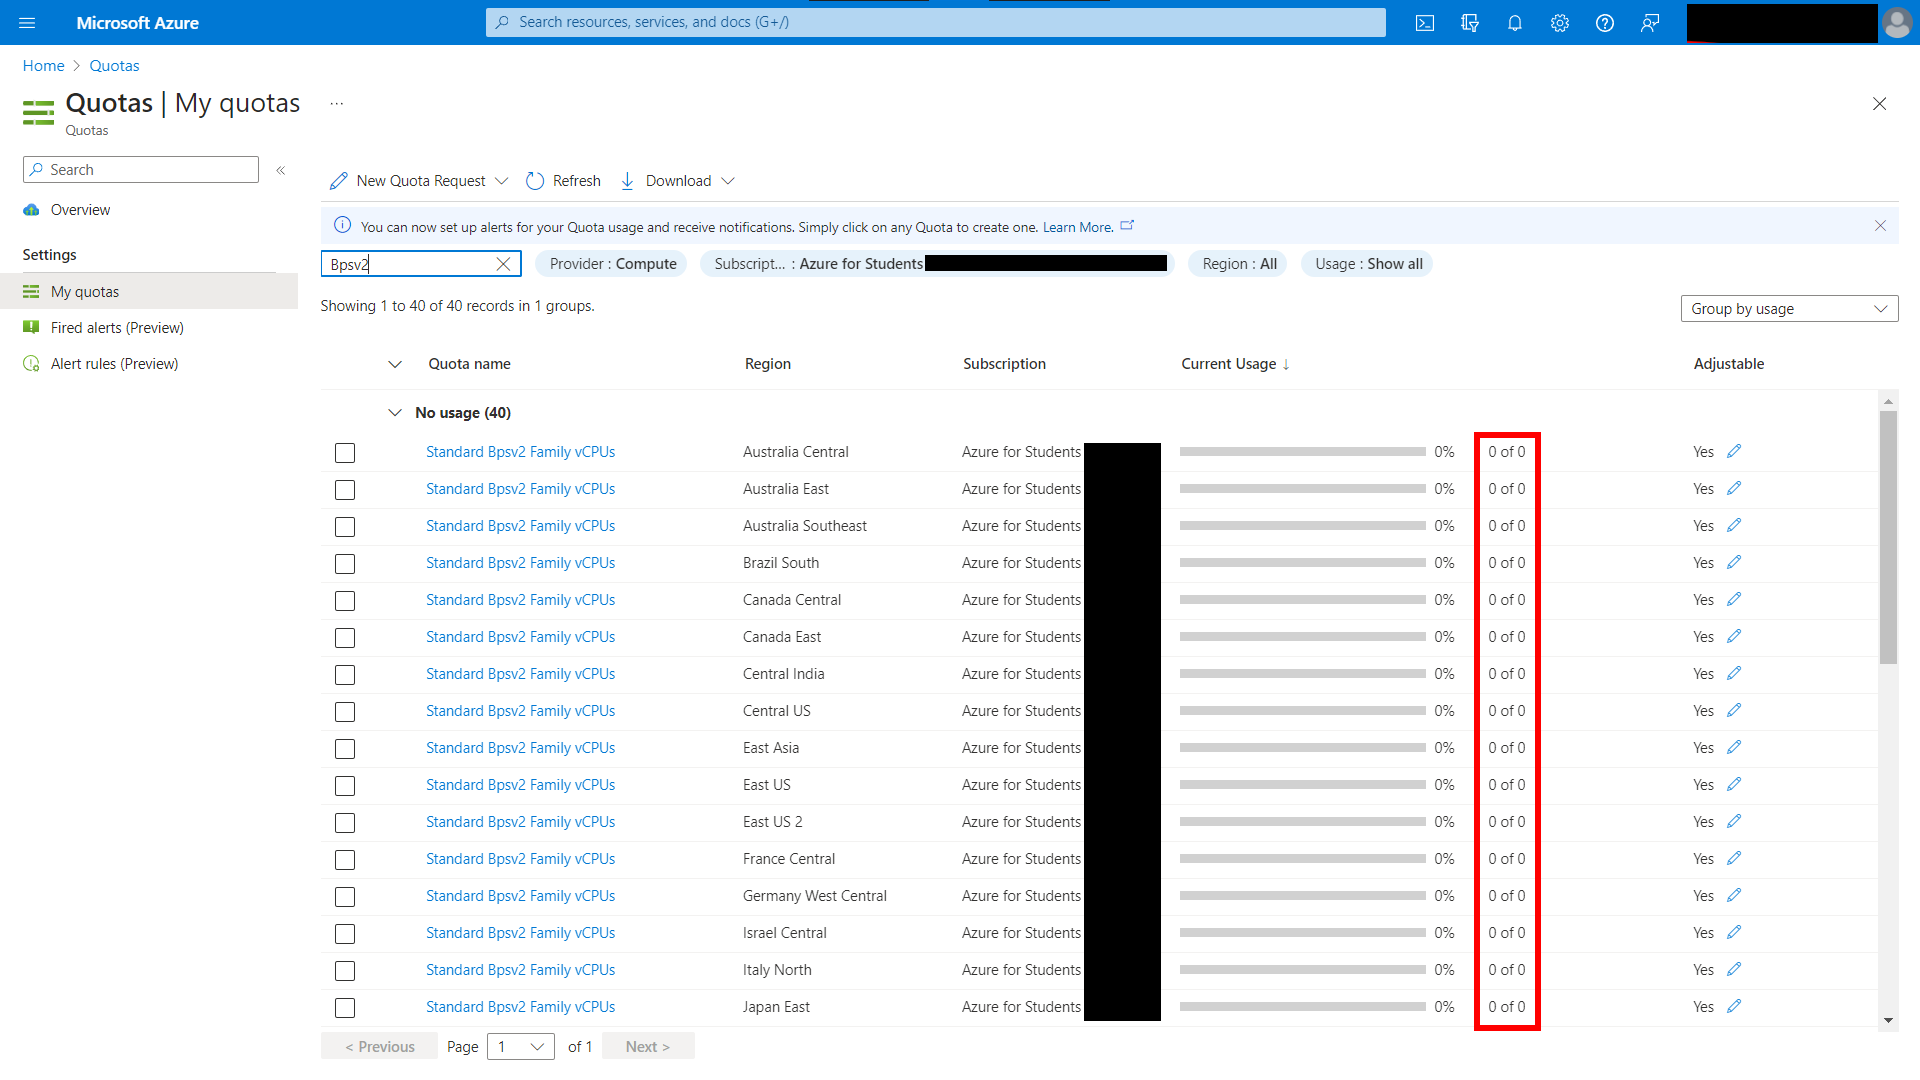Edit the France Central quota with the pencil icon
The image size is (1920, 1080).
pyautogui.click(x=1734, y=858)
